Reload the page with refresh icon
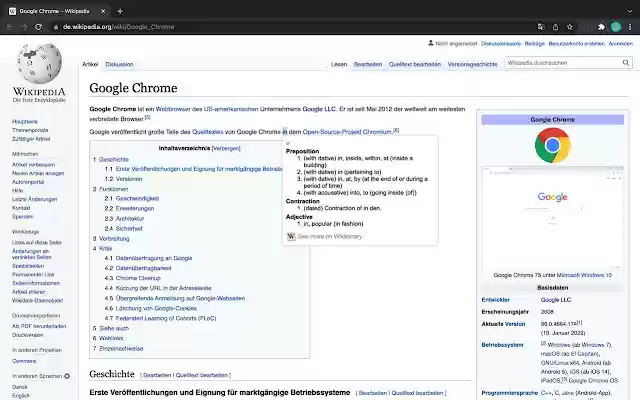640x400 pixels. 38,27
